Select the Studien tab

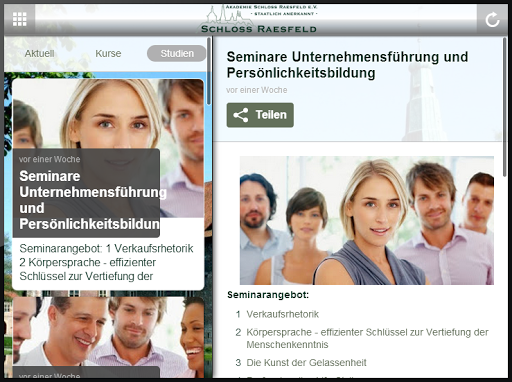(x=177, y=53)
